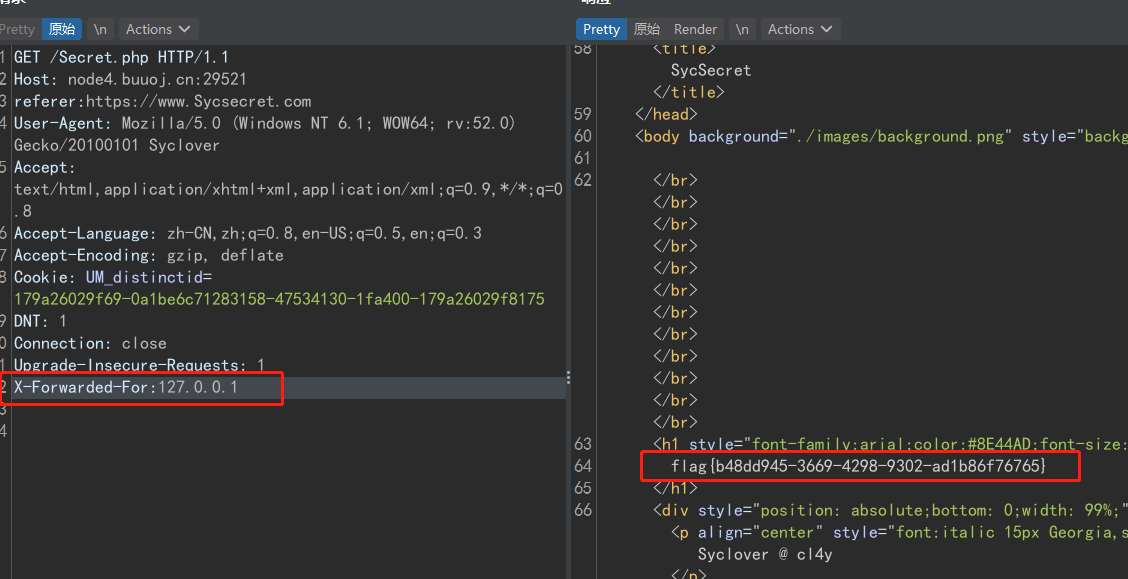
Task: Open the request Actions dropdown
Action: point(158,29)
